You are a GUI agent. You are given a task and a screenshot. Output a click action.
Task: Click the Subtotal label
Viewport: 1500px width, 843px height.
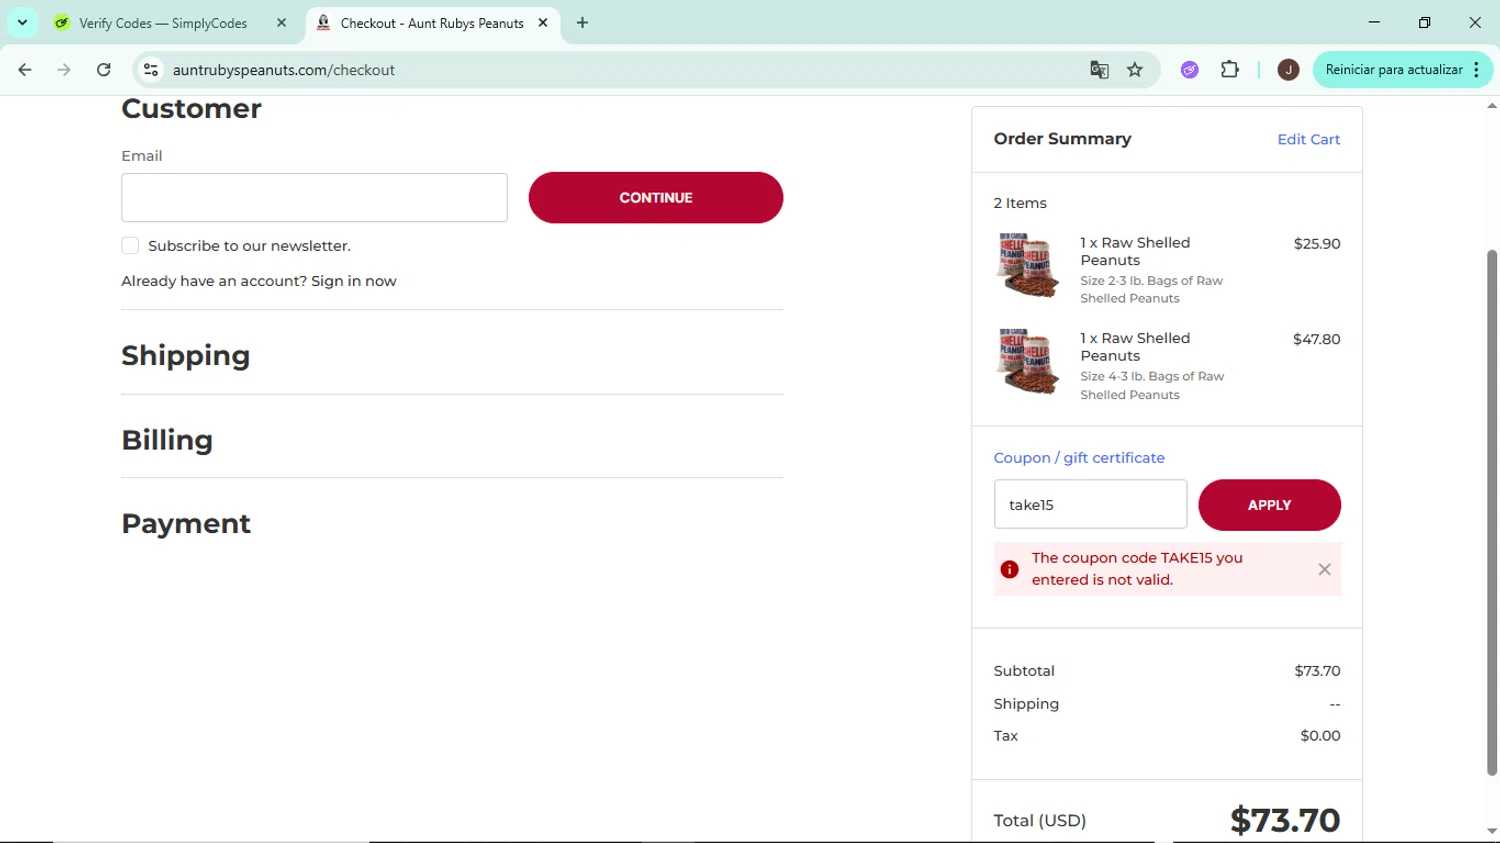coord(1024,671)
